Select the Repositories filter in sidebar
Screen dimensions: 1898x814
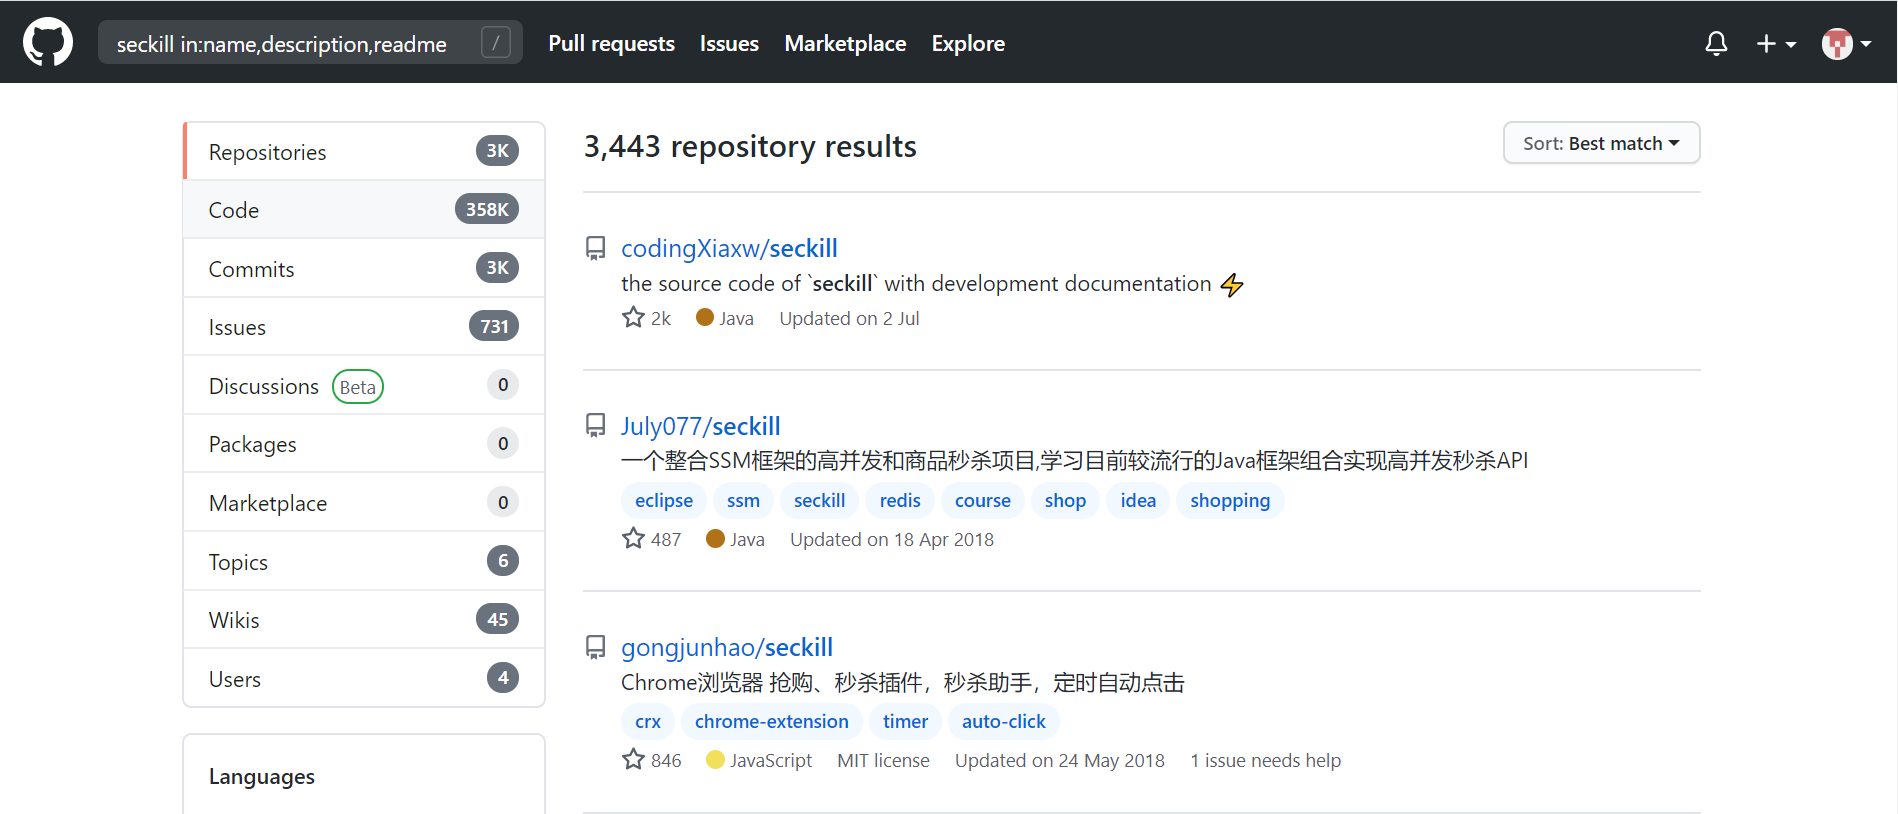tap(364, 151)
